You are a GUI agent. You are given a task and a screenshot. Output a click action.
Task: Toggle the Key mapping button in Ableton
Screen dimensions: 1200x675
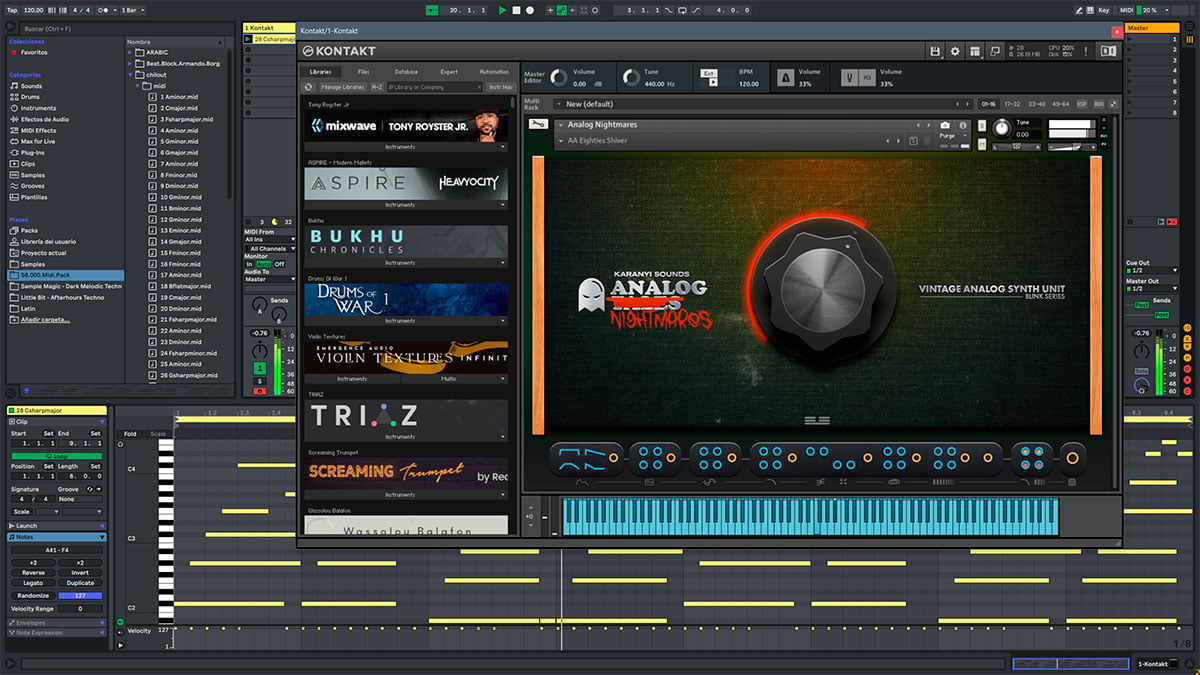[1103, 10]
